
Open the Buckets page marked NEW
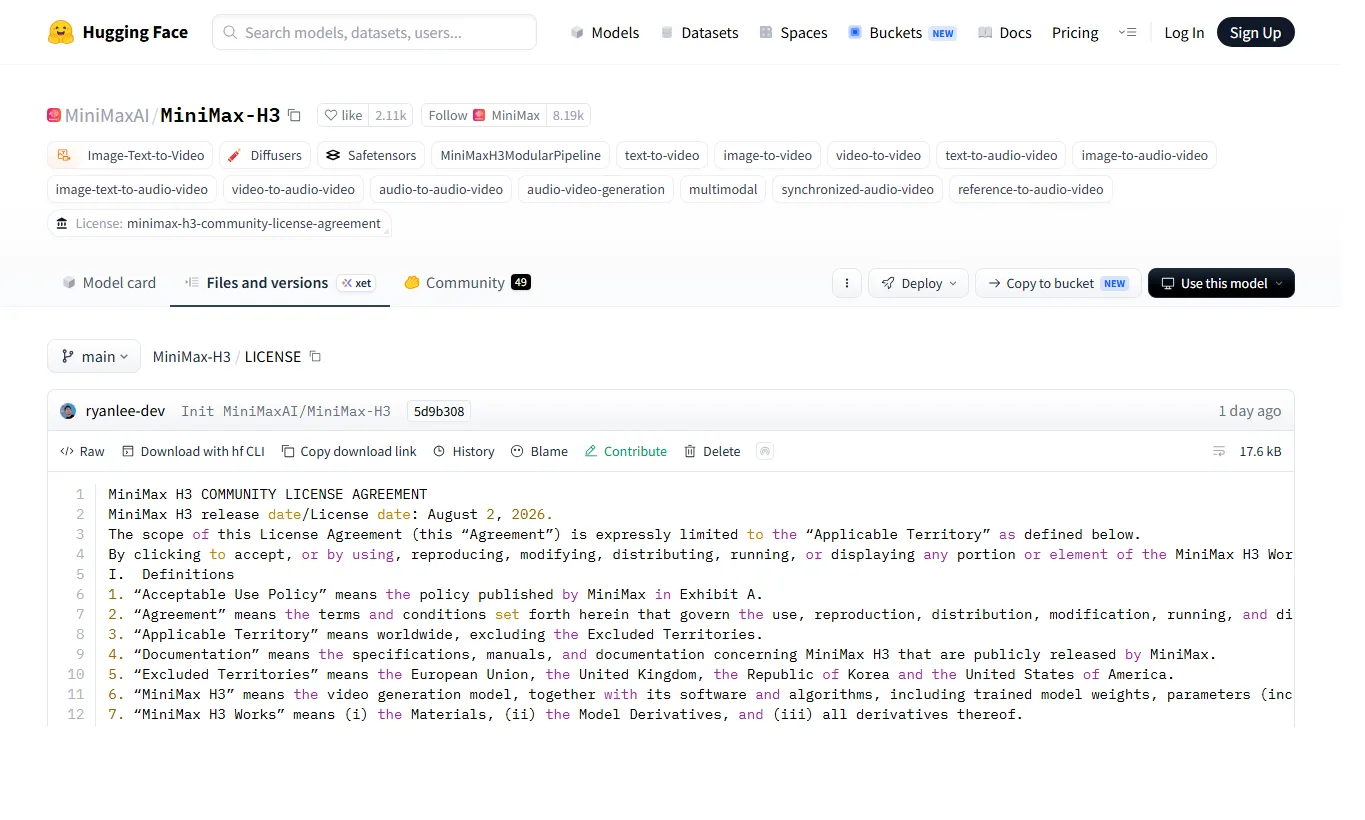coord(902,32)
